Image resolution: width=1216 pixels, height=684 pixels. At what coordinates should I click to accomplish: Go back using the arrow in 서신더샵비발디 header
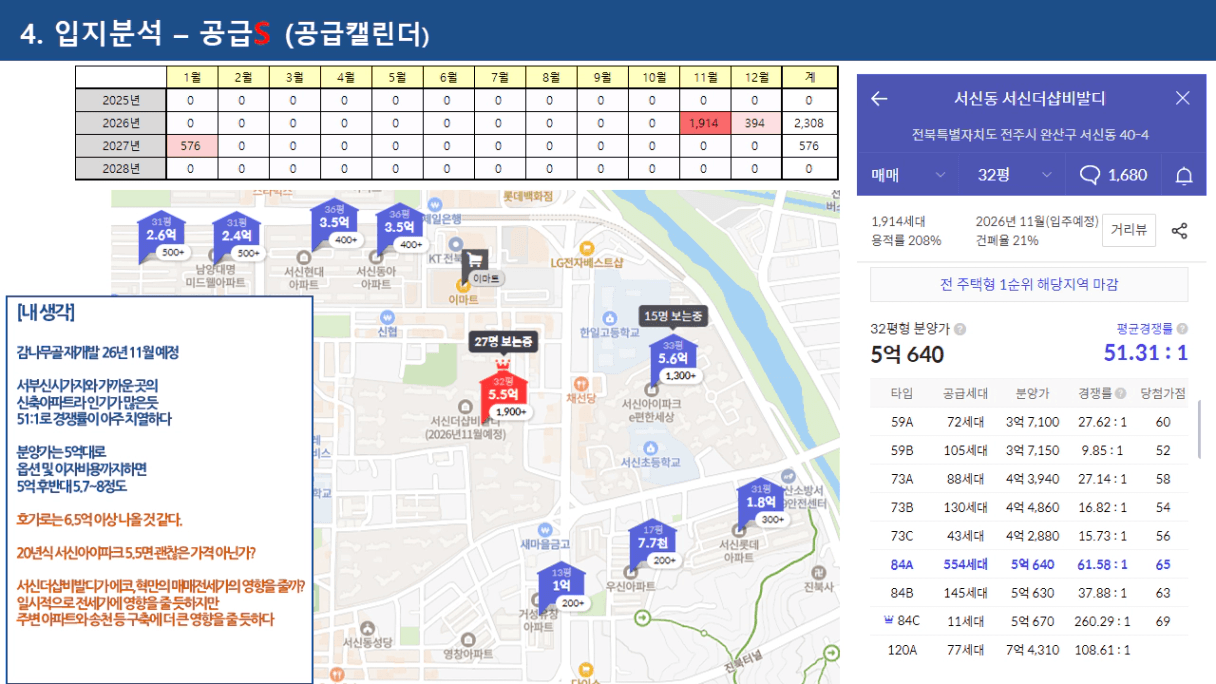coord(879,98)
